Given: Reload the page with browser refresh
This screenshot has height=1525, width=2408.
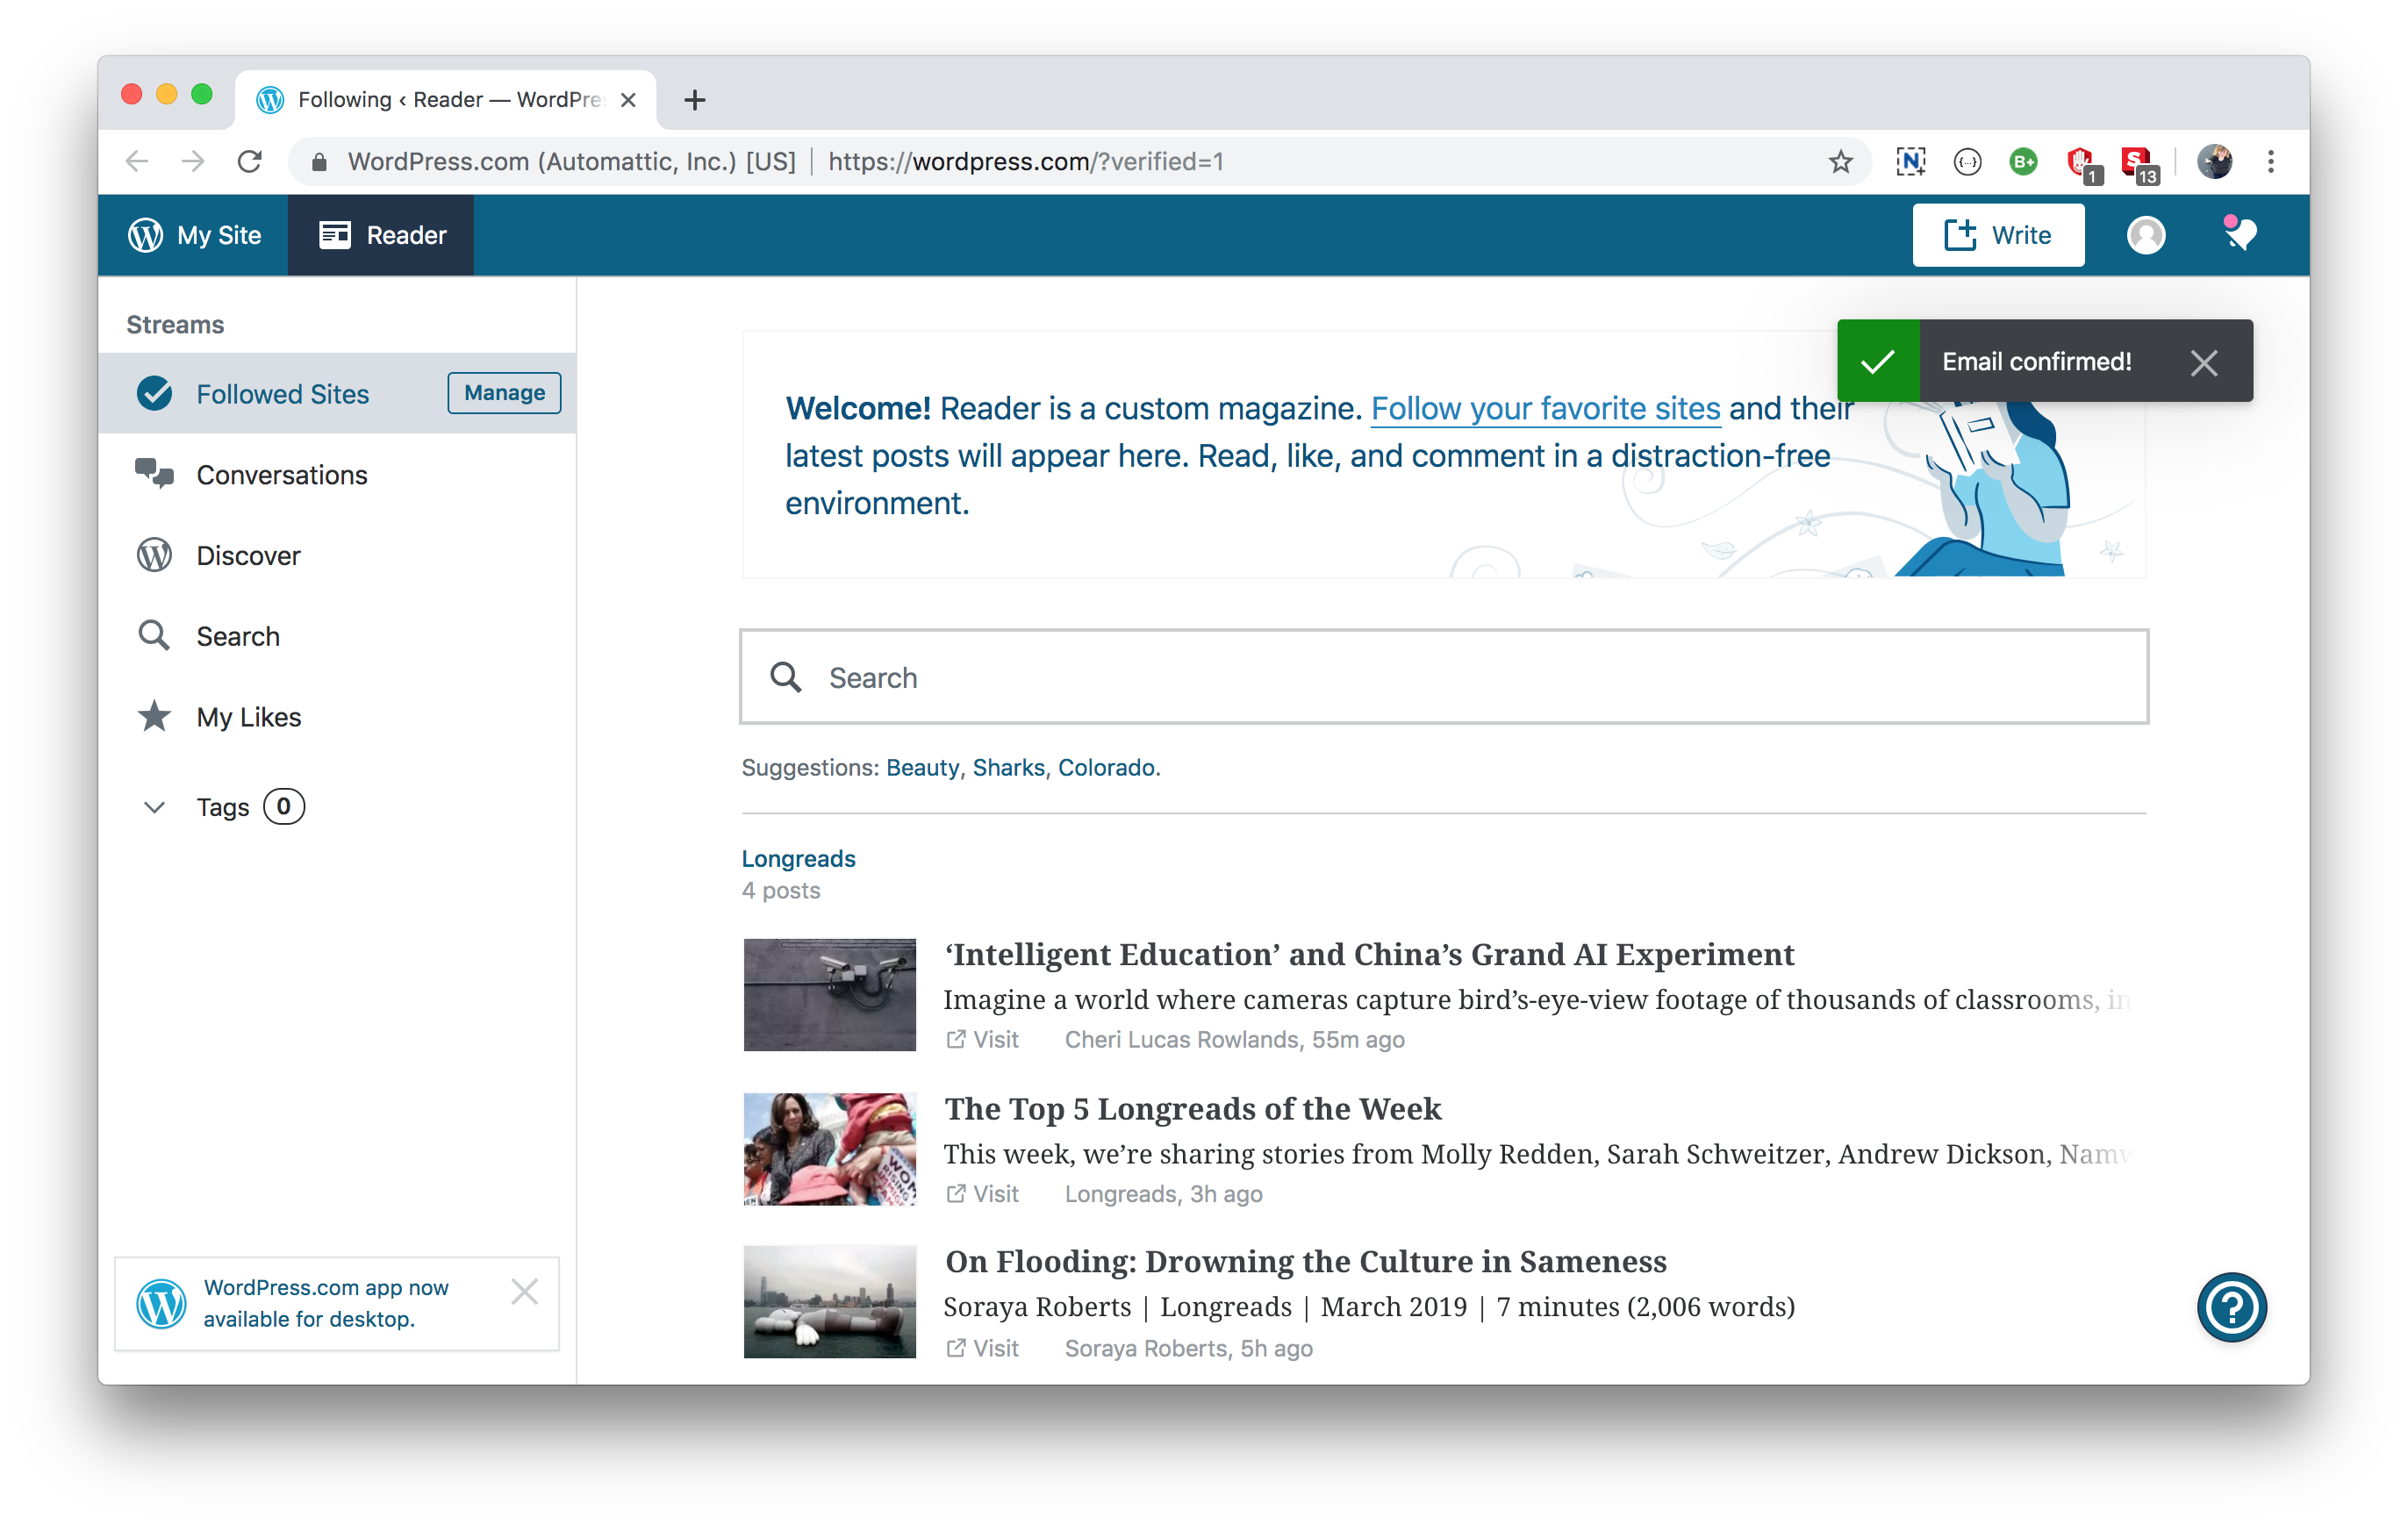Looking at the screenshot, I should (x=250, y=161).
